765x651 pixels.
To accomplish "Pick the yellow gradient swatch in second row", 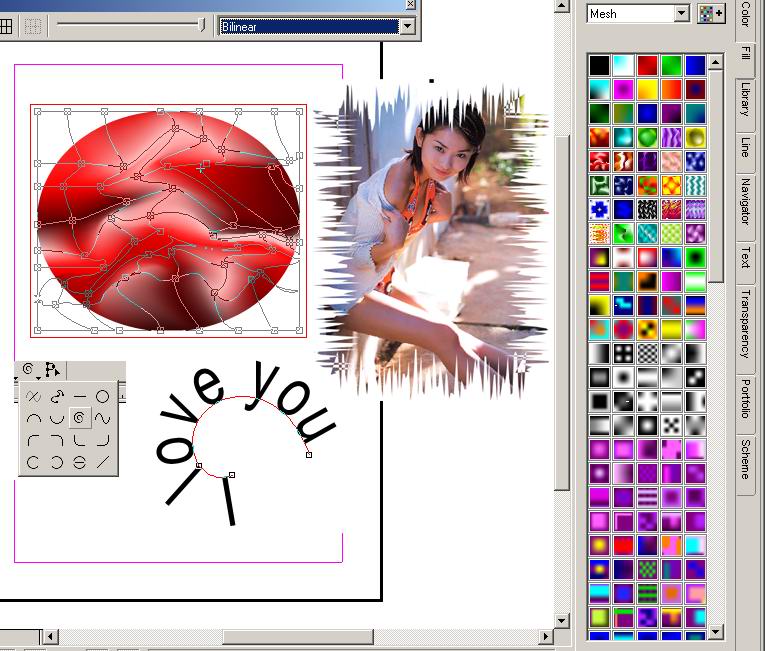I will (647, 89).
